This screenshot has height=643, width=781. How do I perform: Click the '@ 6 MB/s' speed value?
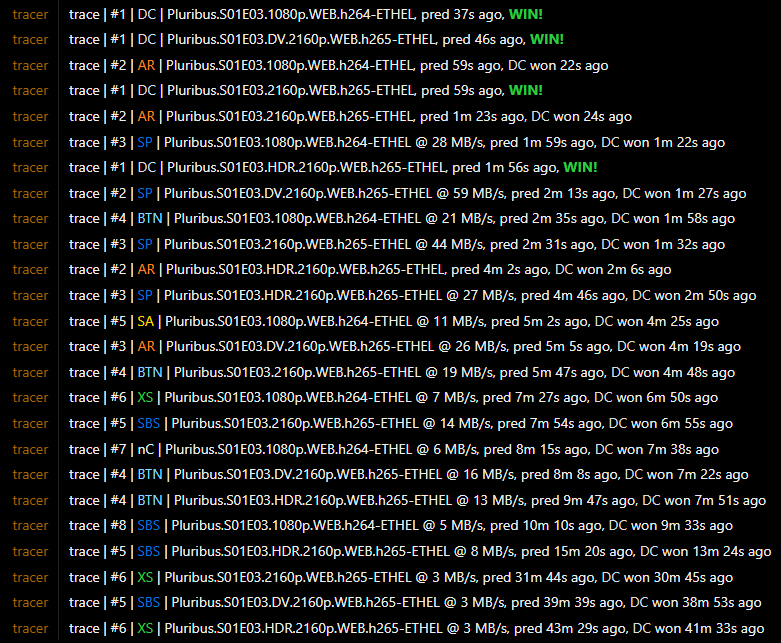[447, 449]
